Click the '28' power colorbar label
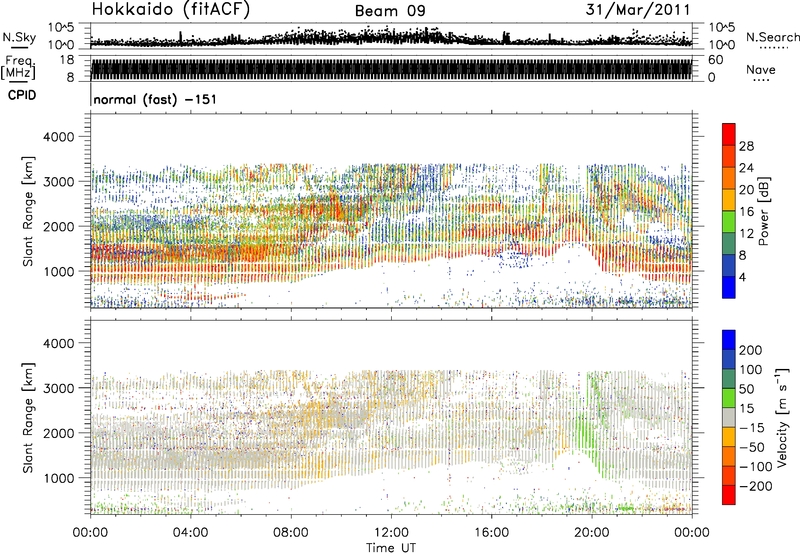The height and width of the screenshot is (554, 800). pyautogui.click(x=746, y=146)
